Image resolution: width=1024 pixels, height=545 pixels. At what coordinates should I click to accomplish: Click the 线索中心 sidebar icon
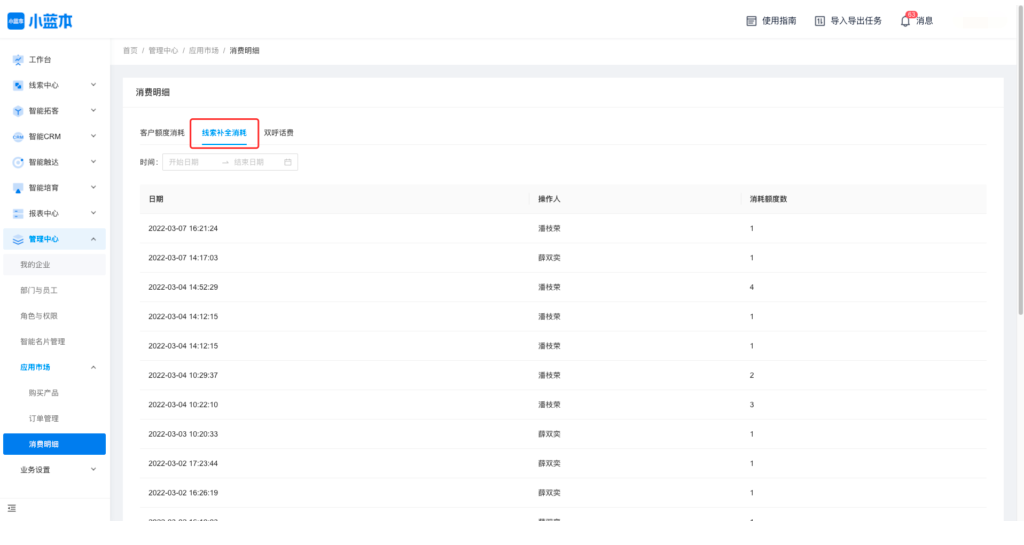tap(18, 86)
